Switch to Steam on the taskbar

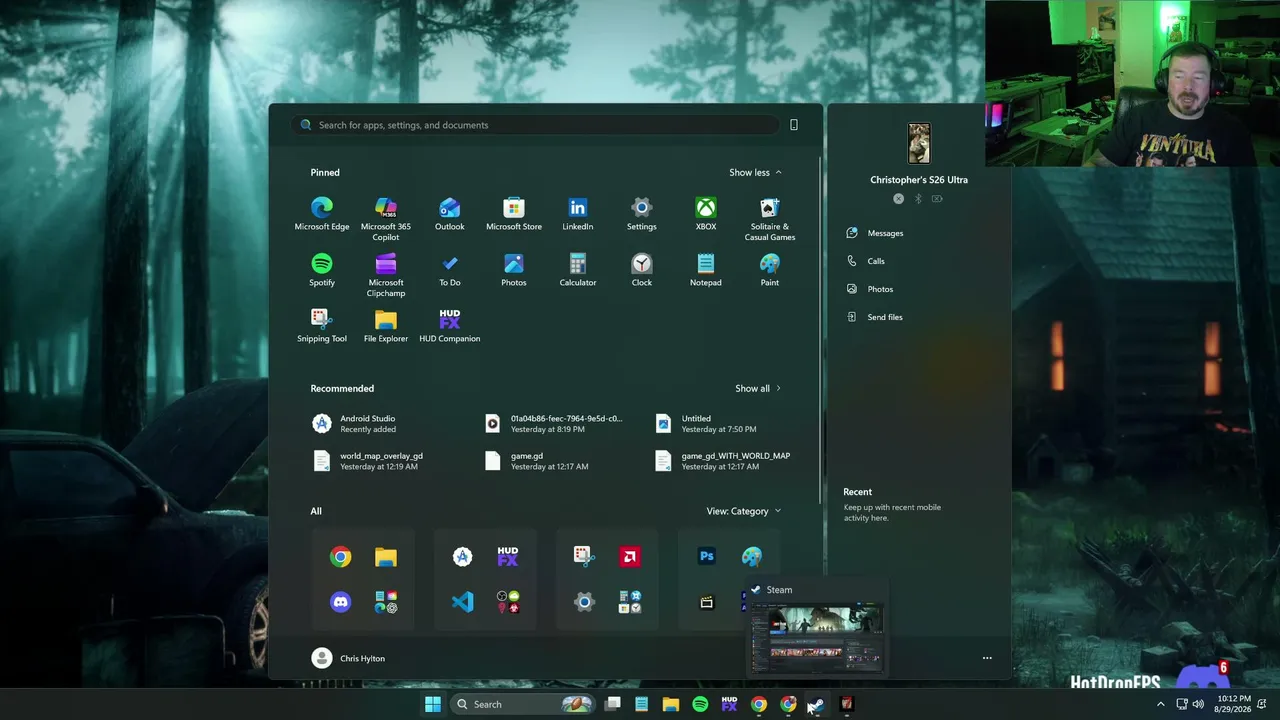[817, 704]
